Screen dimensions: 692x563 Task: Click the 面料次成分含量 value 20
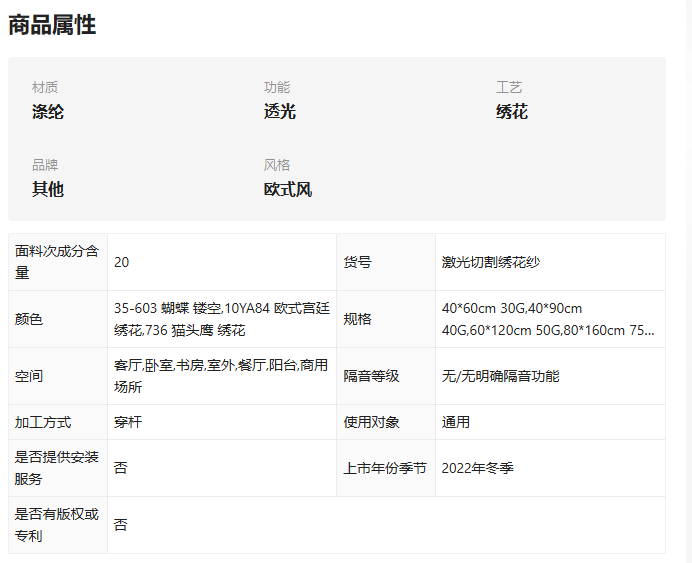121,262
